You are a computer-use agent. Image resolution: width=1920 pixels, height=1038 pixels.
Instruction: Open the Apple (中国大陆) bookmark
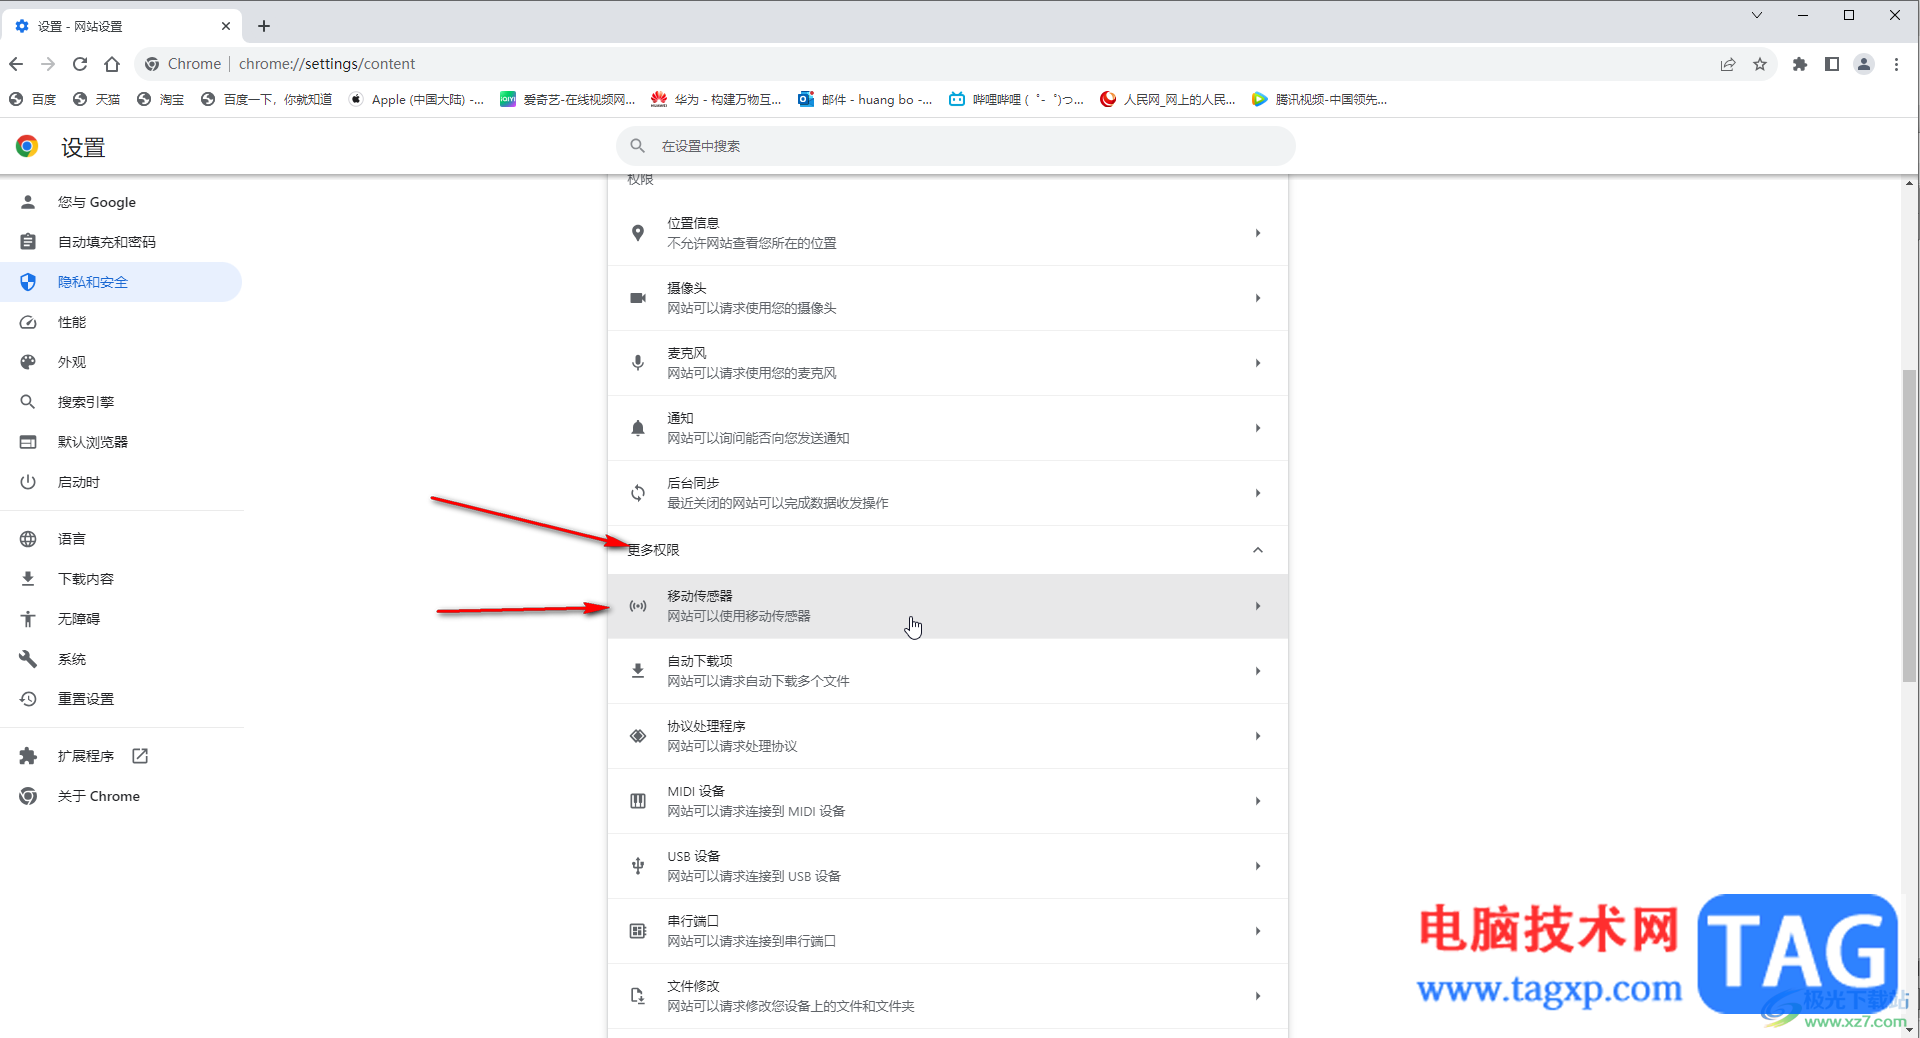tap(417, 99)
